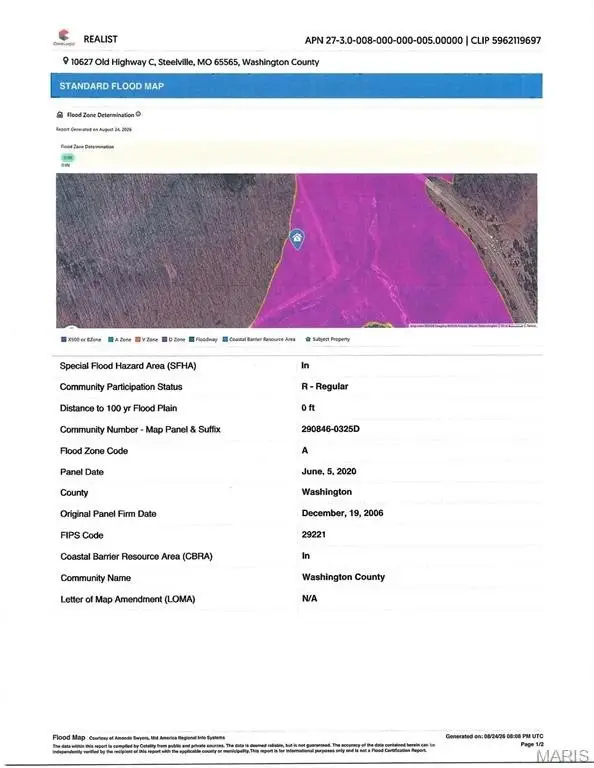
Task: Click the building icon beside Flood Zone Determination
Action: click(60, 115)
